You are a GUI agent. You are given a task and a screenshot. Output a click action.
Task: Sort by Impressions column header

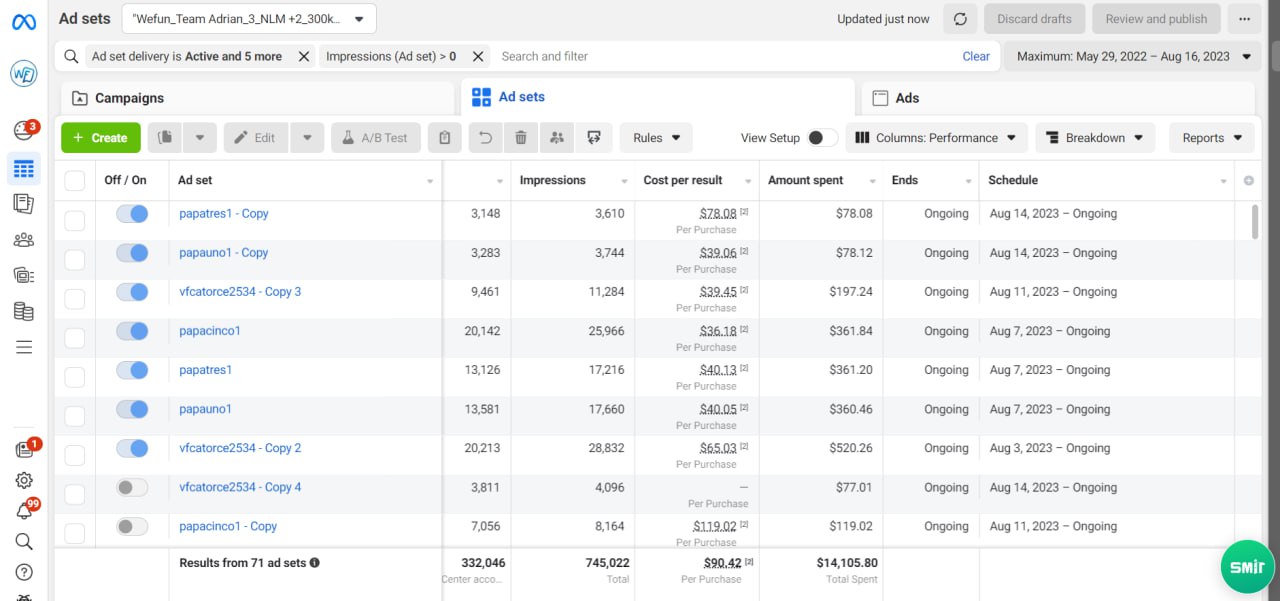click(x=553, y=180)
